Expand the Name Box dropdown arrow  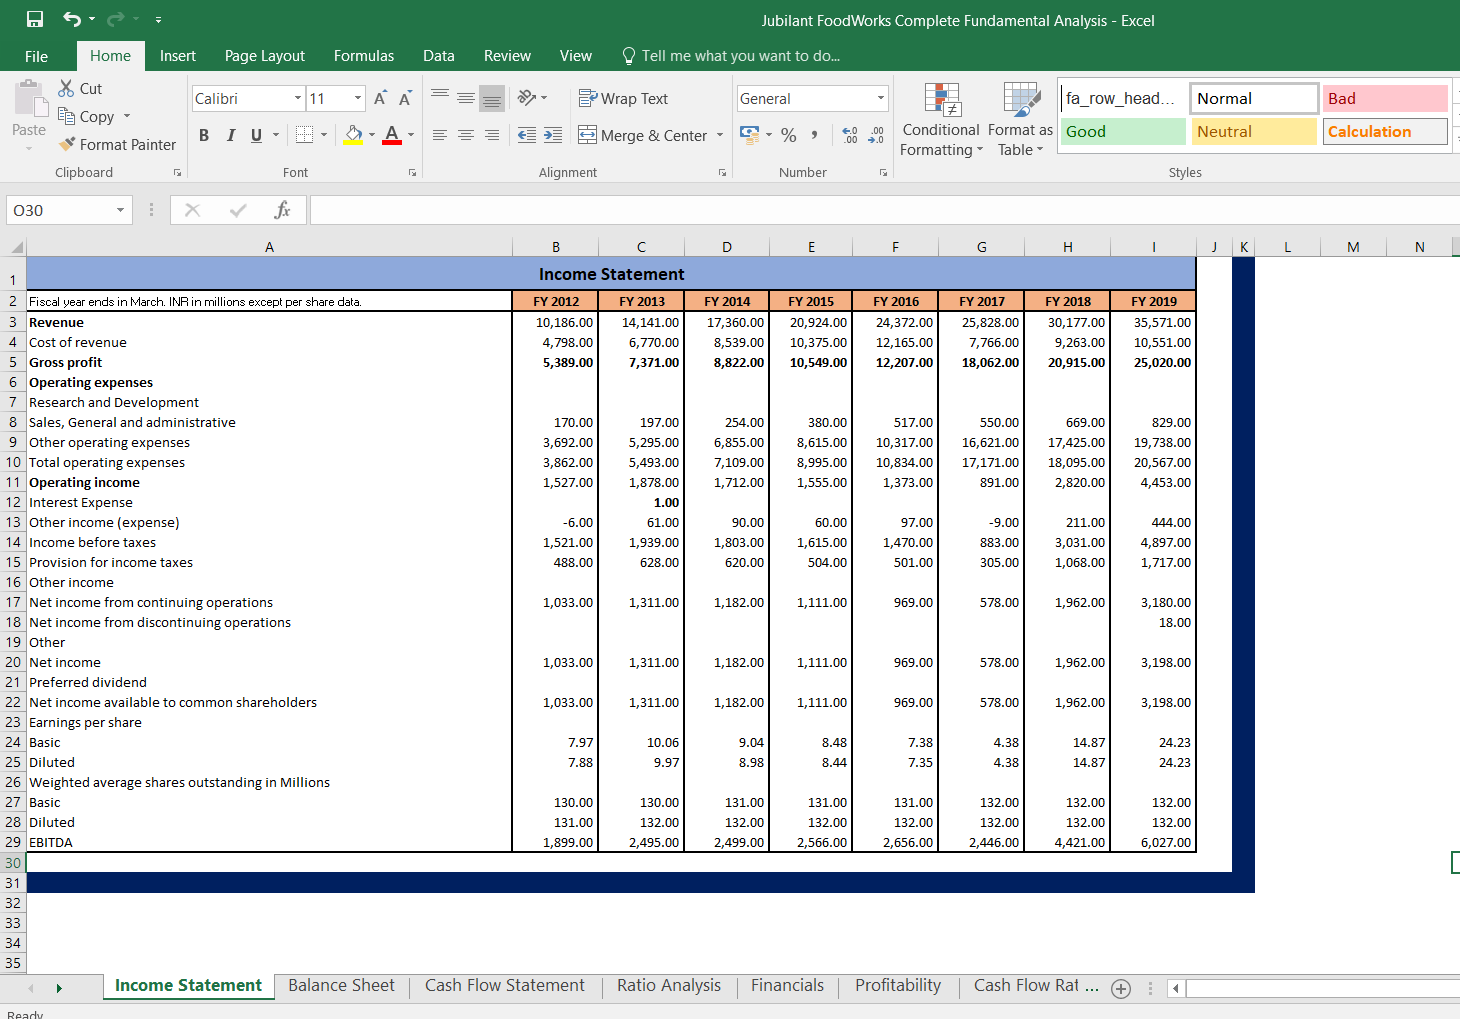pyautogui.click(x=120, y=210)
